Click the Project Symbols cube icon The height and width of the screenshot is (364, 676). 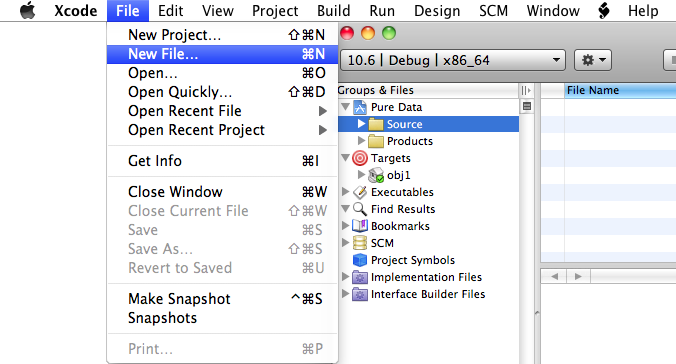360,260
